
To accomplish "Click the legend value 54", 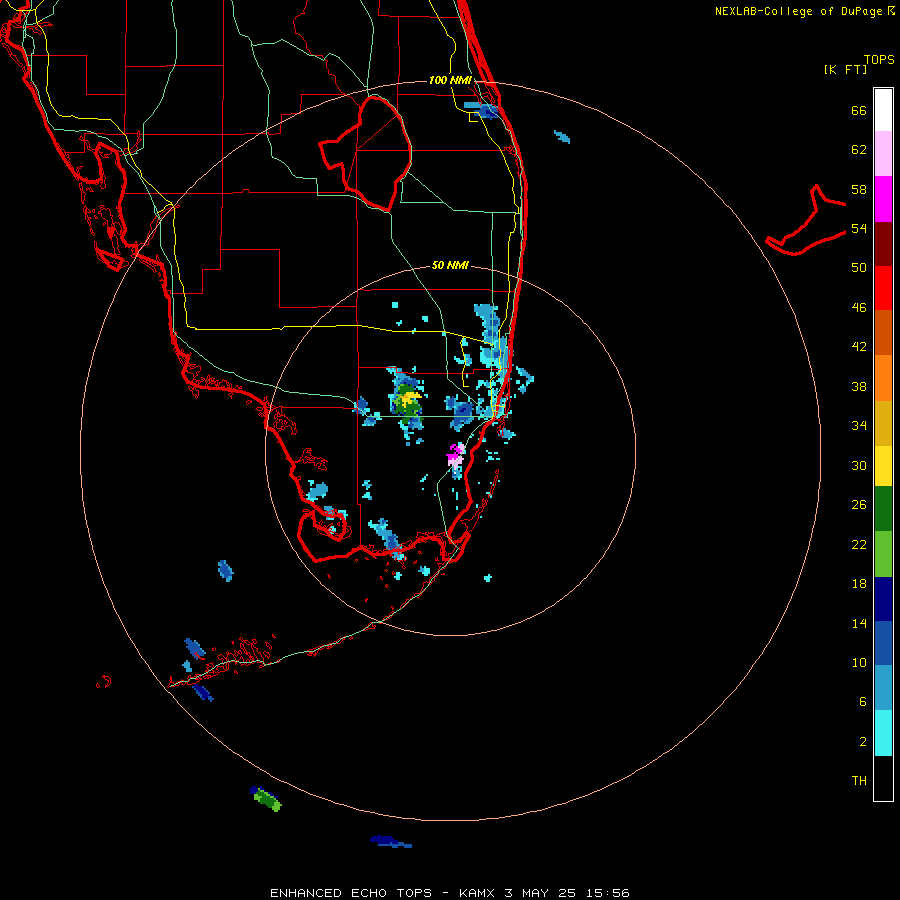I will click(x=859, y=228).
